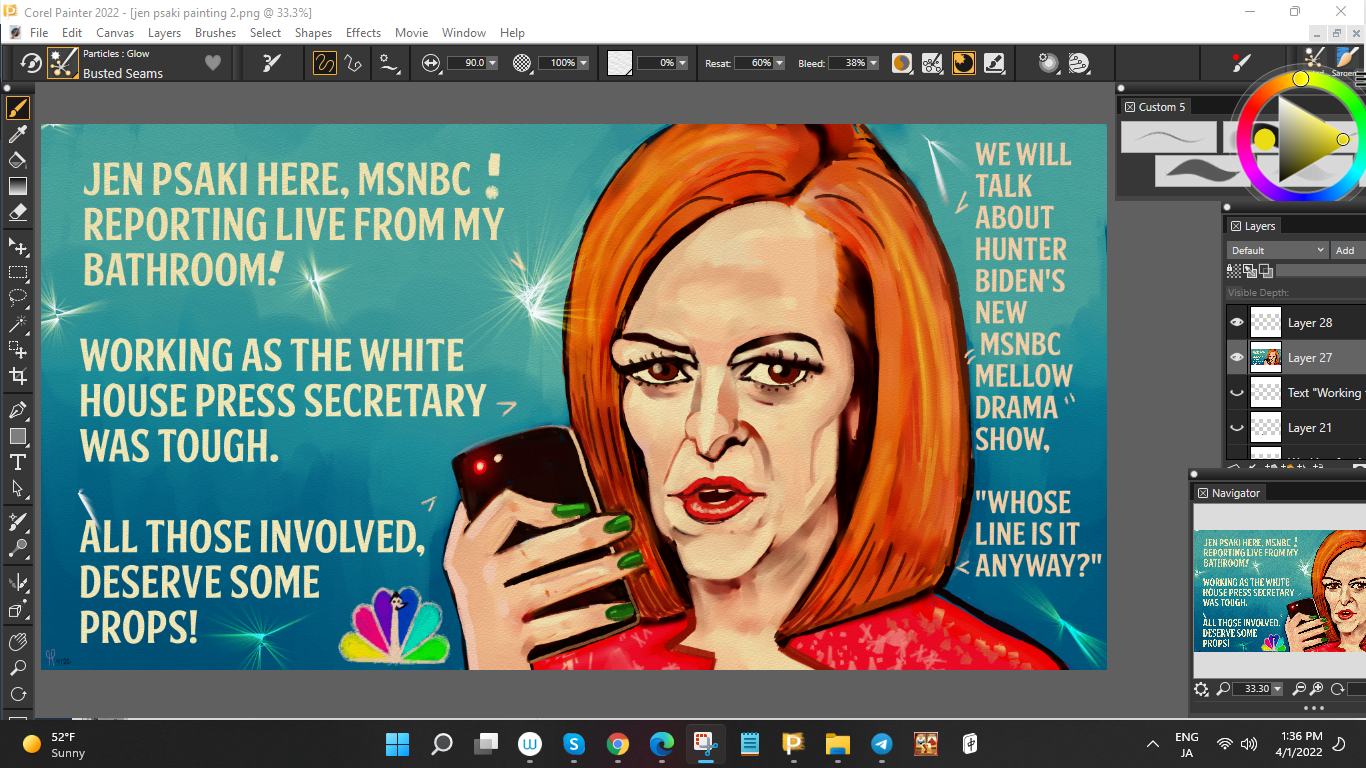Click the Bleed value field
The image size is (1366, 768).
pos(848,63)
